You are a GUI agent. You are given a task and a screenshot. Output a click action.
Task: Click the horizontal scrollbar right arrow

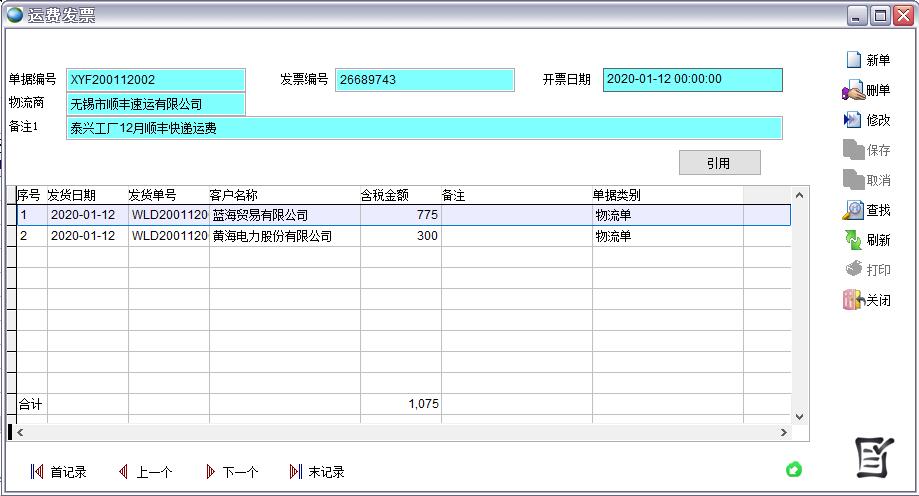[784, 433]
